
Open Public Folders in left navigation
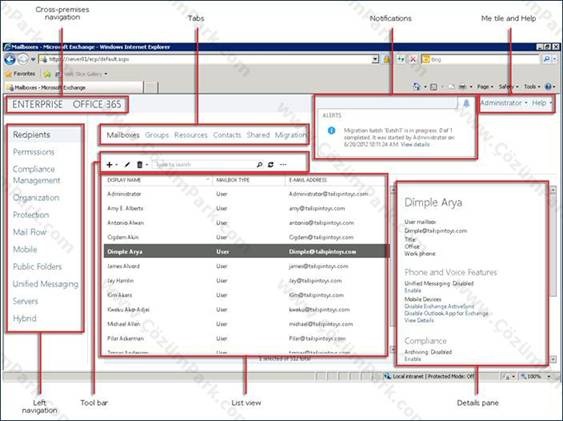click(x=37, y=266)
